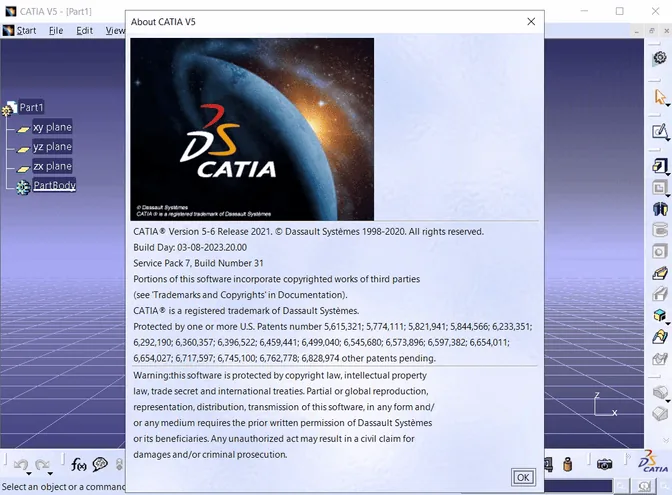Click the 'Portions of this software incorporate' line

tap(276, 279)
